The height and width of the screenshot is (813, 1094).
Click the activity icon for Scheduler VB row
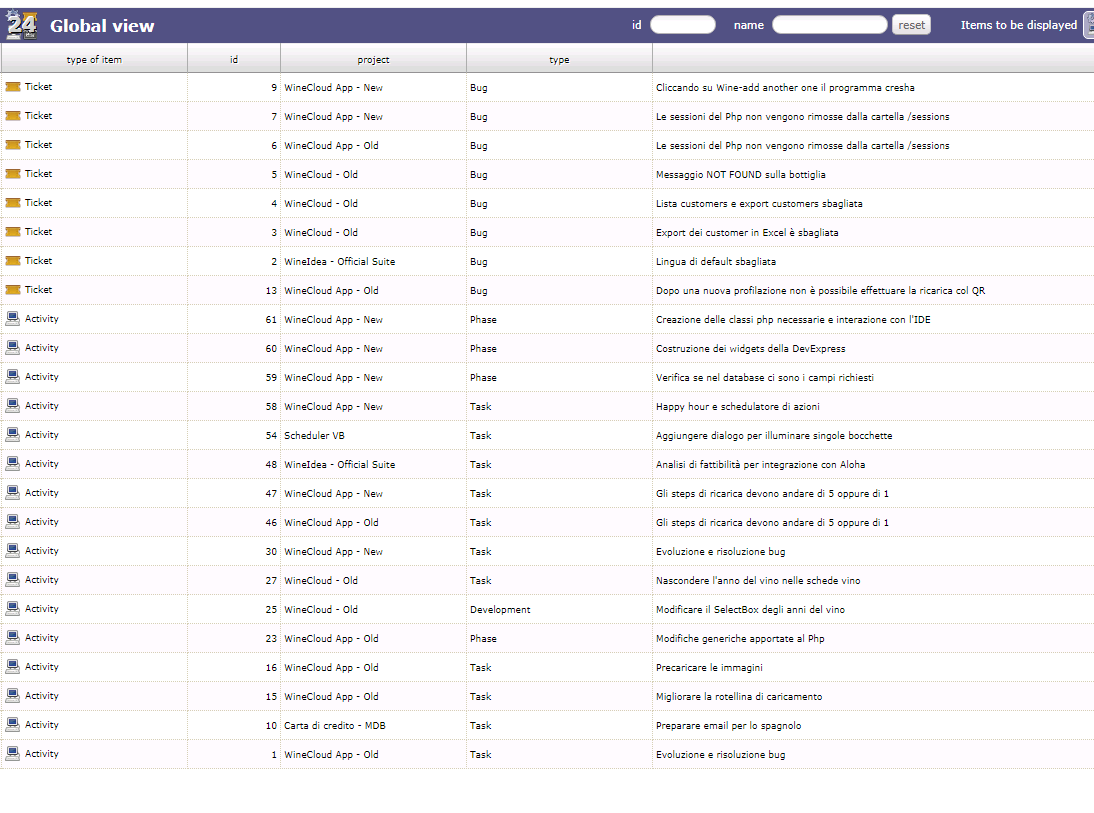point(13,435)
